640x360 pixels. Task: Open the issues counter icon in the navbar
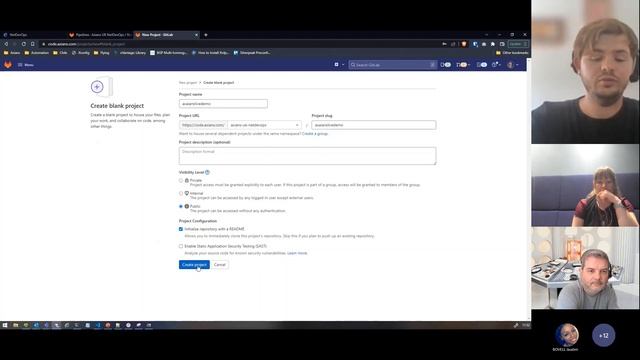tap(445, 65)
